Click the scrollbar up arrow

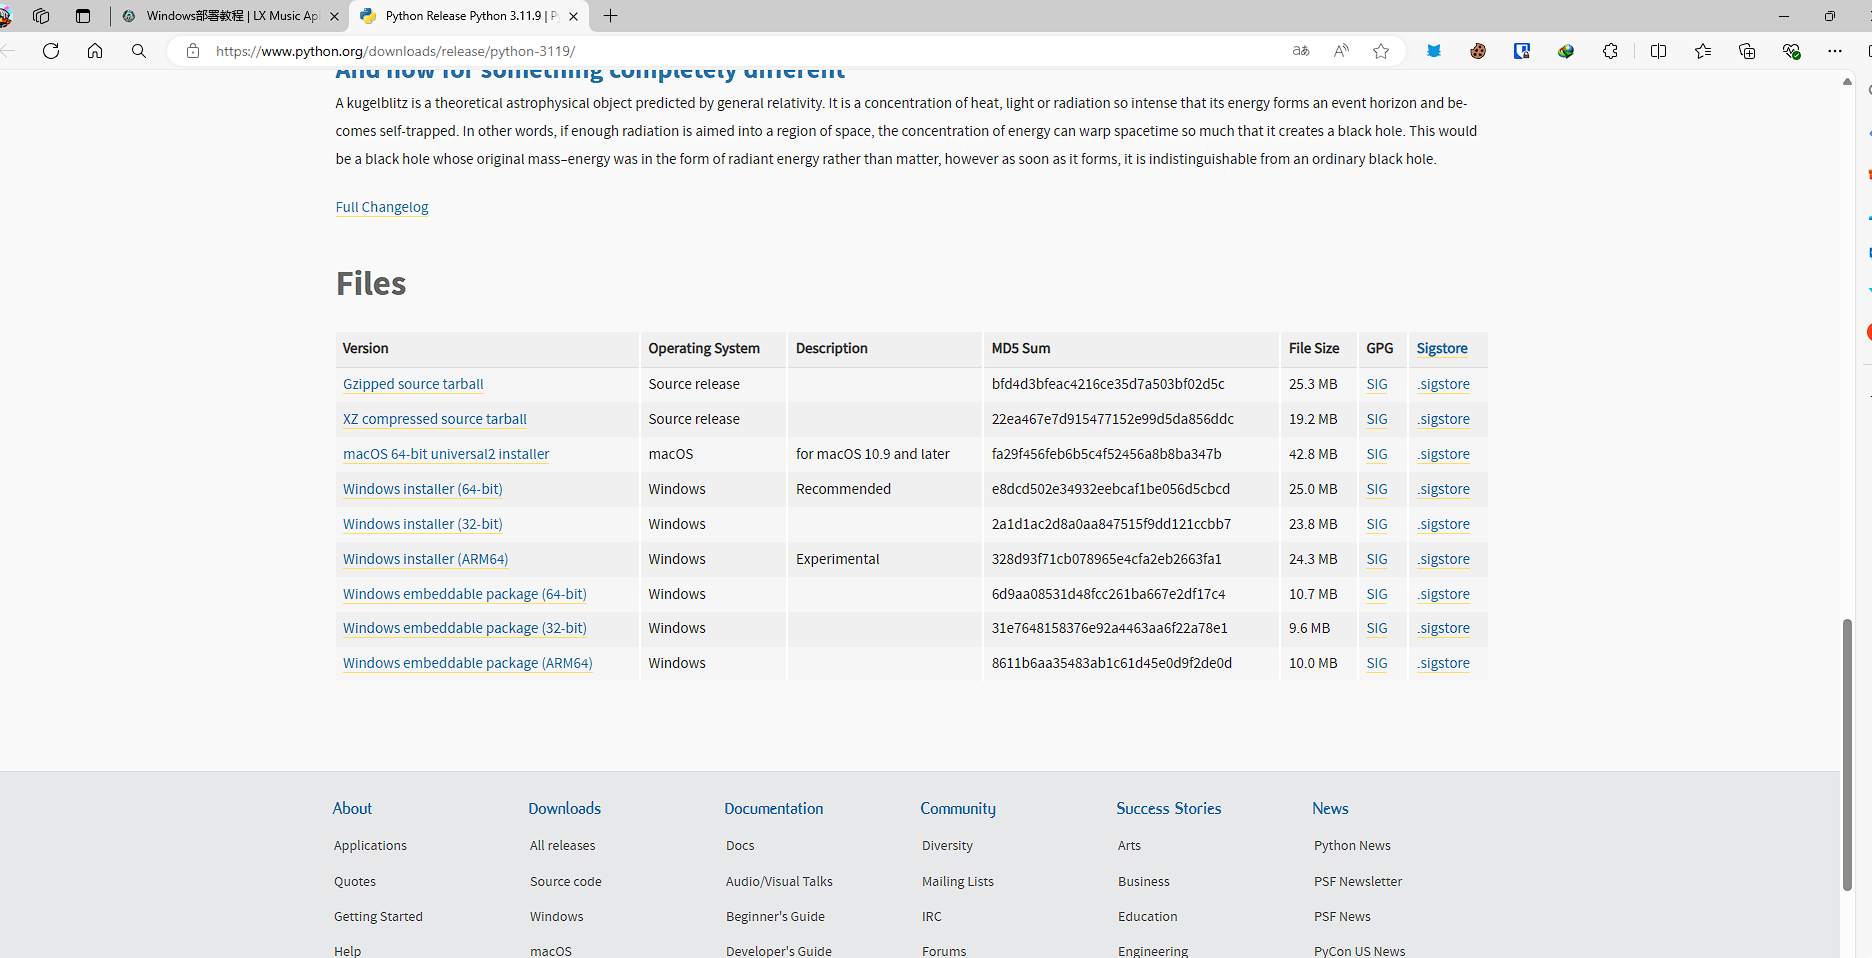pyautogui.click(x=1847, y=82)
